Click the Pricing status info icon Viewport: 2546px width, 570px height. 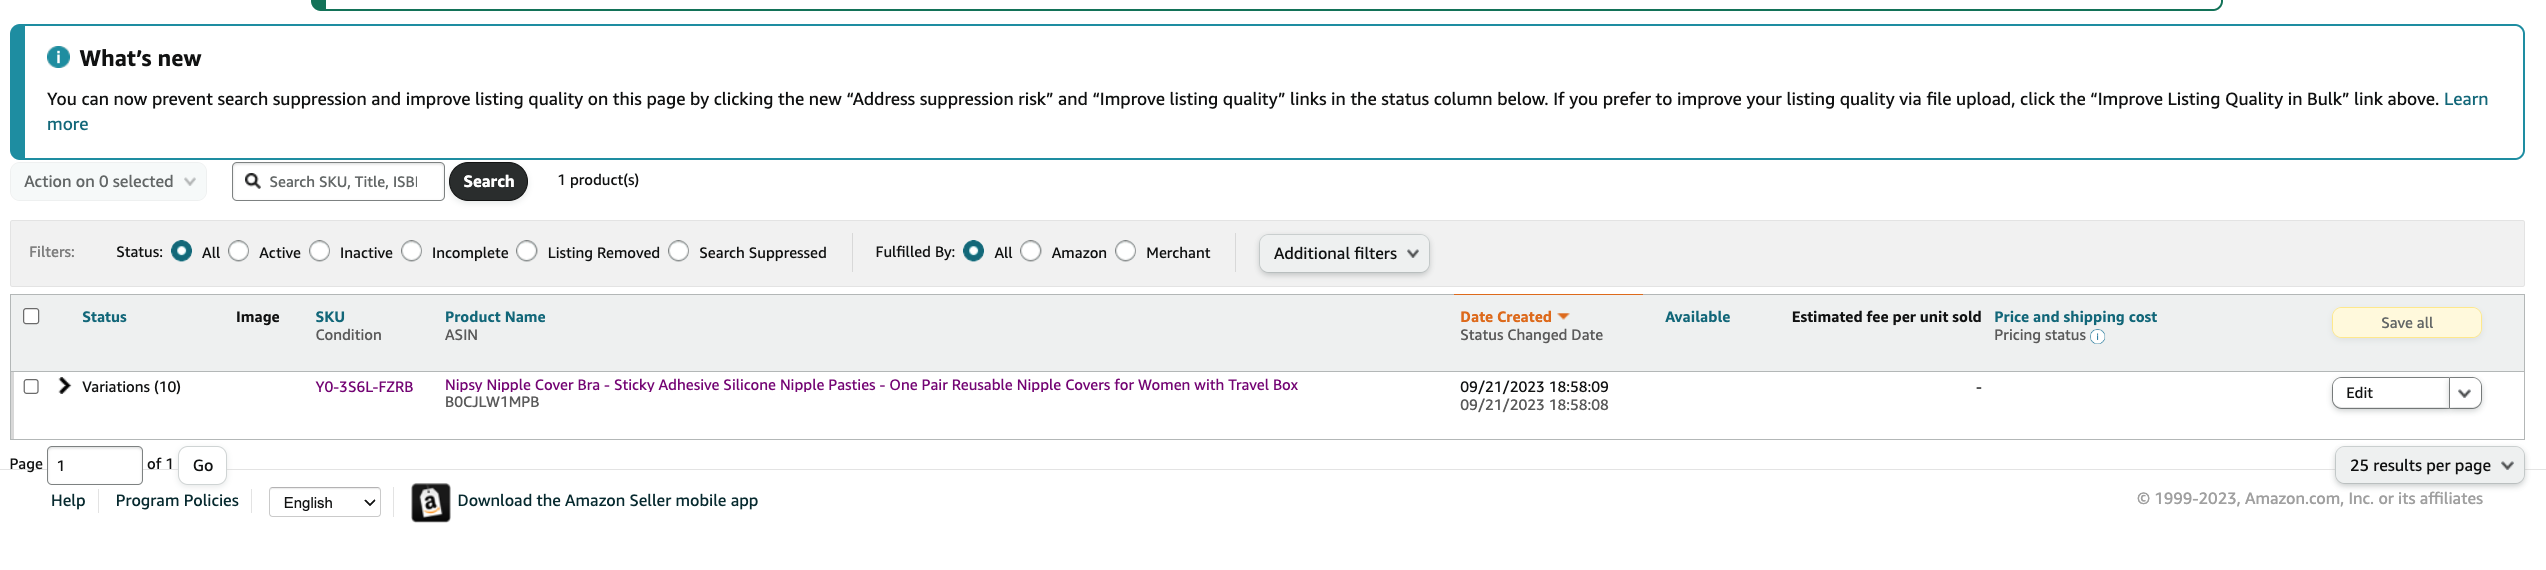[x=2098, y=337]
